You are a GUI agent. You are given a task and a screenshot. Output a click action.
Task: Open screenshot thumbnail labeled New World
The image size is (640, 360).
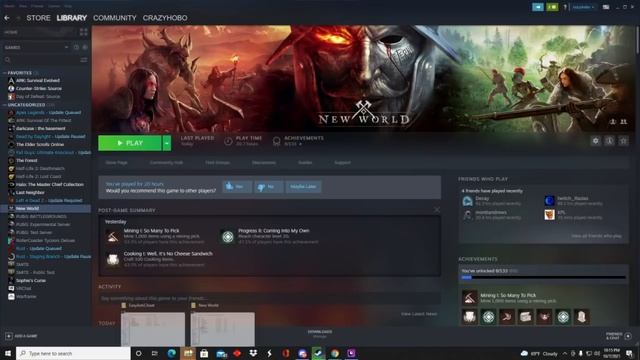coord(223,329)
